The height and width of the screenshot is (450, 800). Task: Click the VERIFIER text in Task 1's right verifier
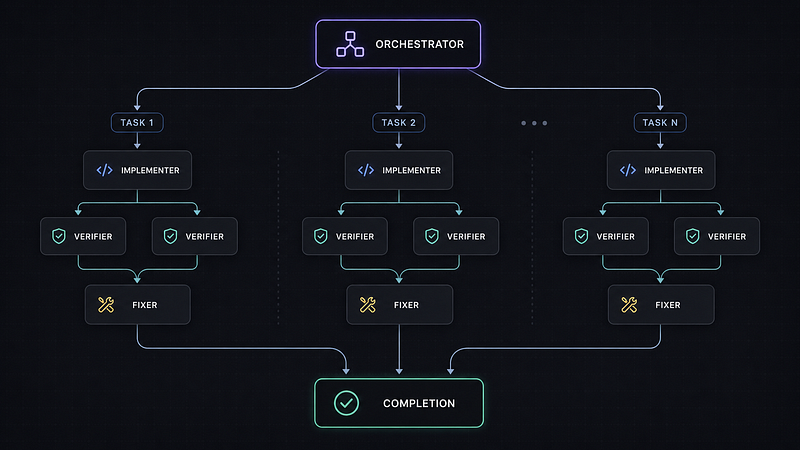pos(205,237)
